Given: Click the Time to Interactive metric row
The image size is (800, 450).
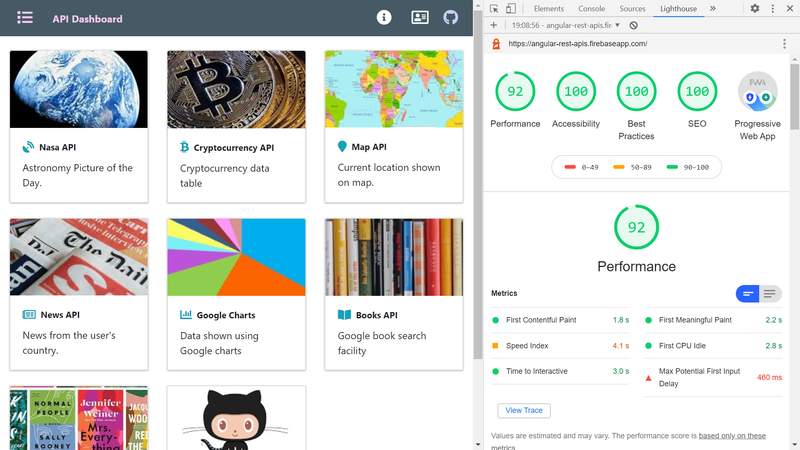Looking at the screenshot, I should [x=560, y=371].
